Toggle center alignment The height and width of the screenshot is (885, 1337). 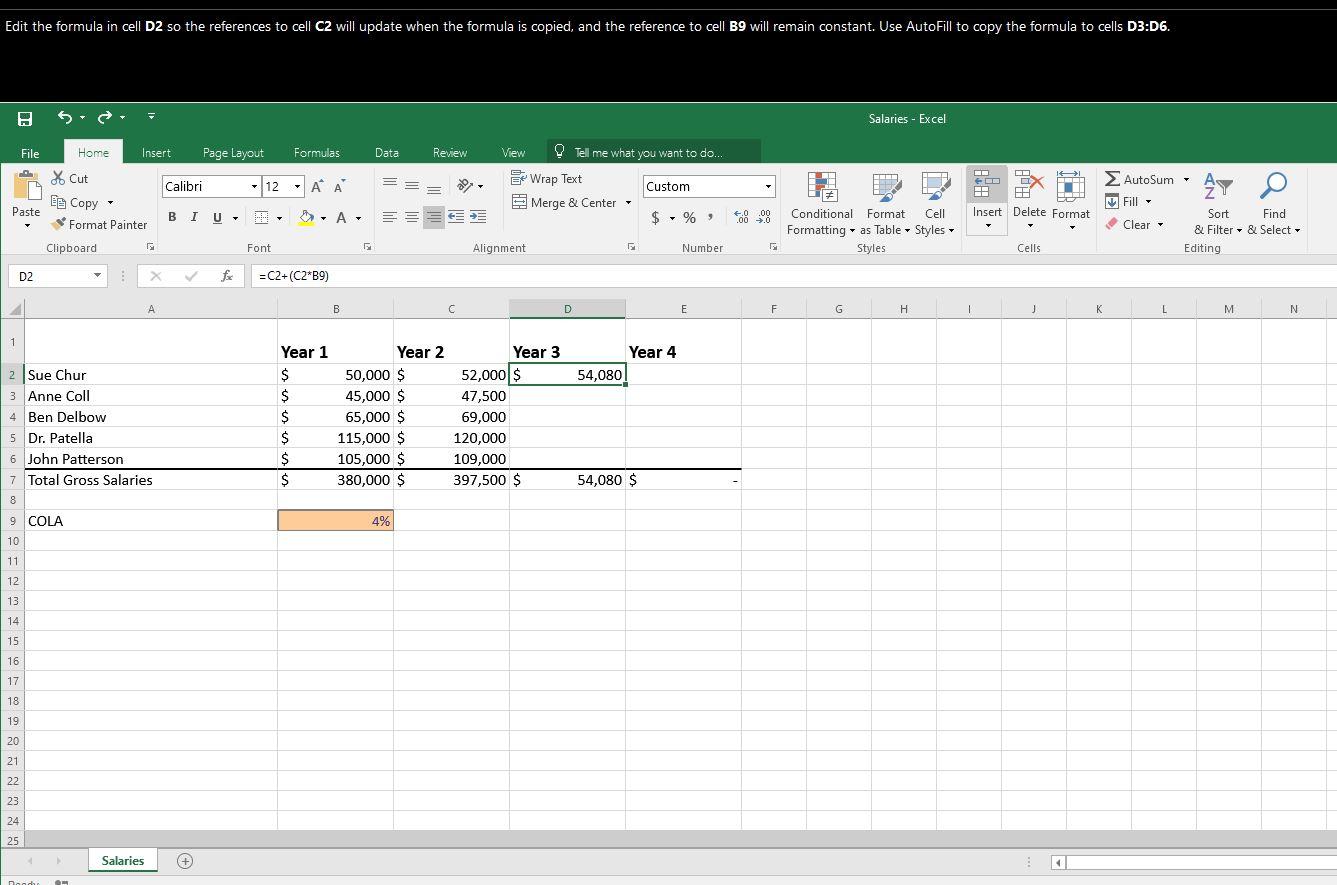point(412,216)
